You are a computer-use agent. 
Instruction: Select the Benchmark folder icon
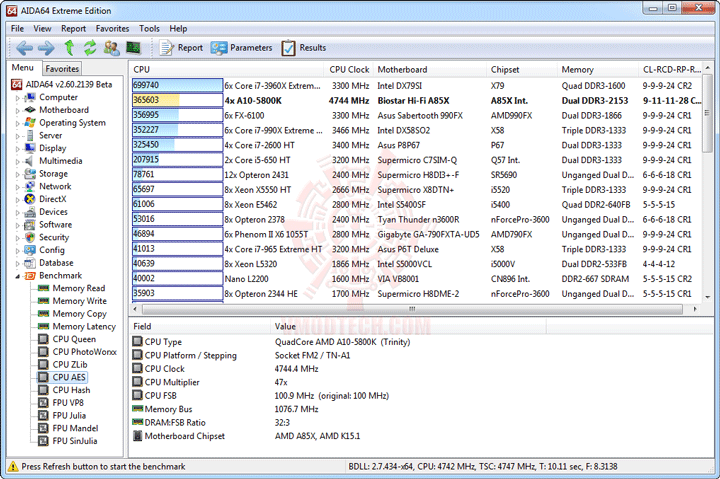30,276
